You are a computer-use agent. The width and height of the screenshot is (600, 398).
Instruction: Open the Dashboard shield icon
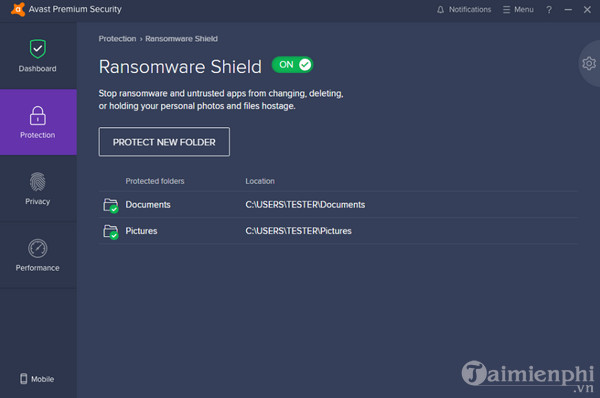point(38,49)
